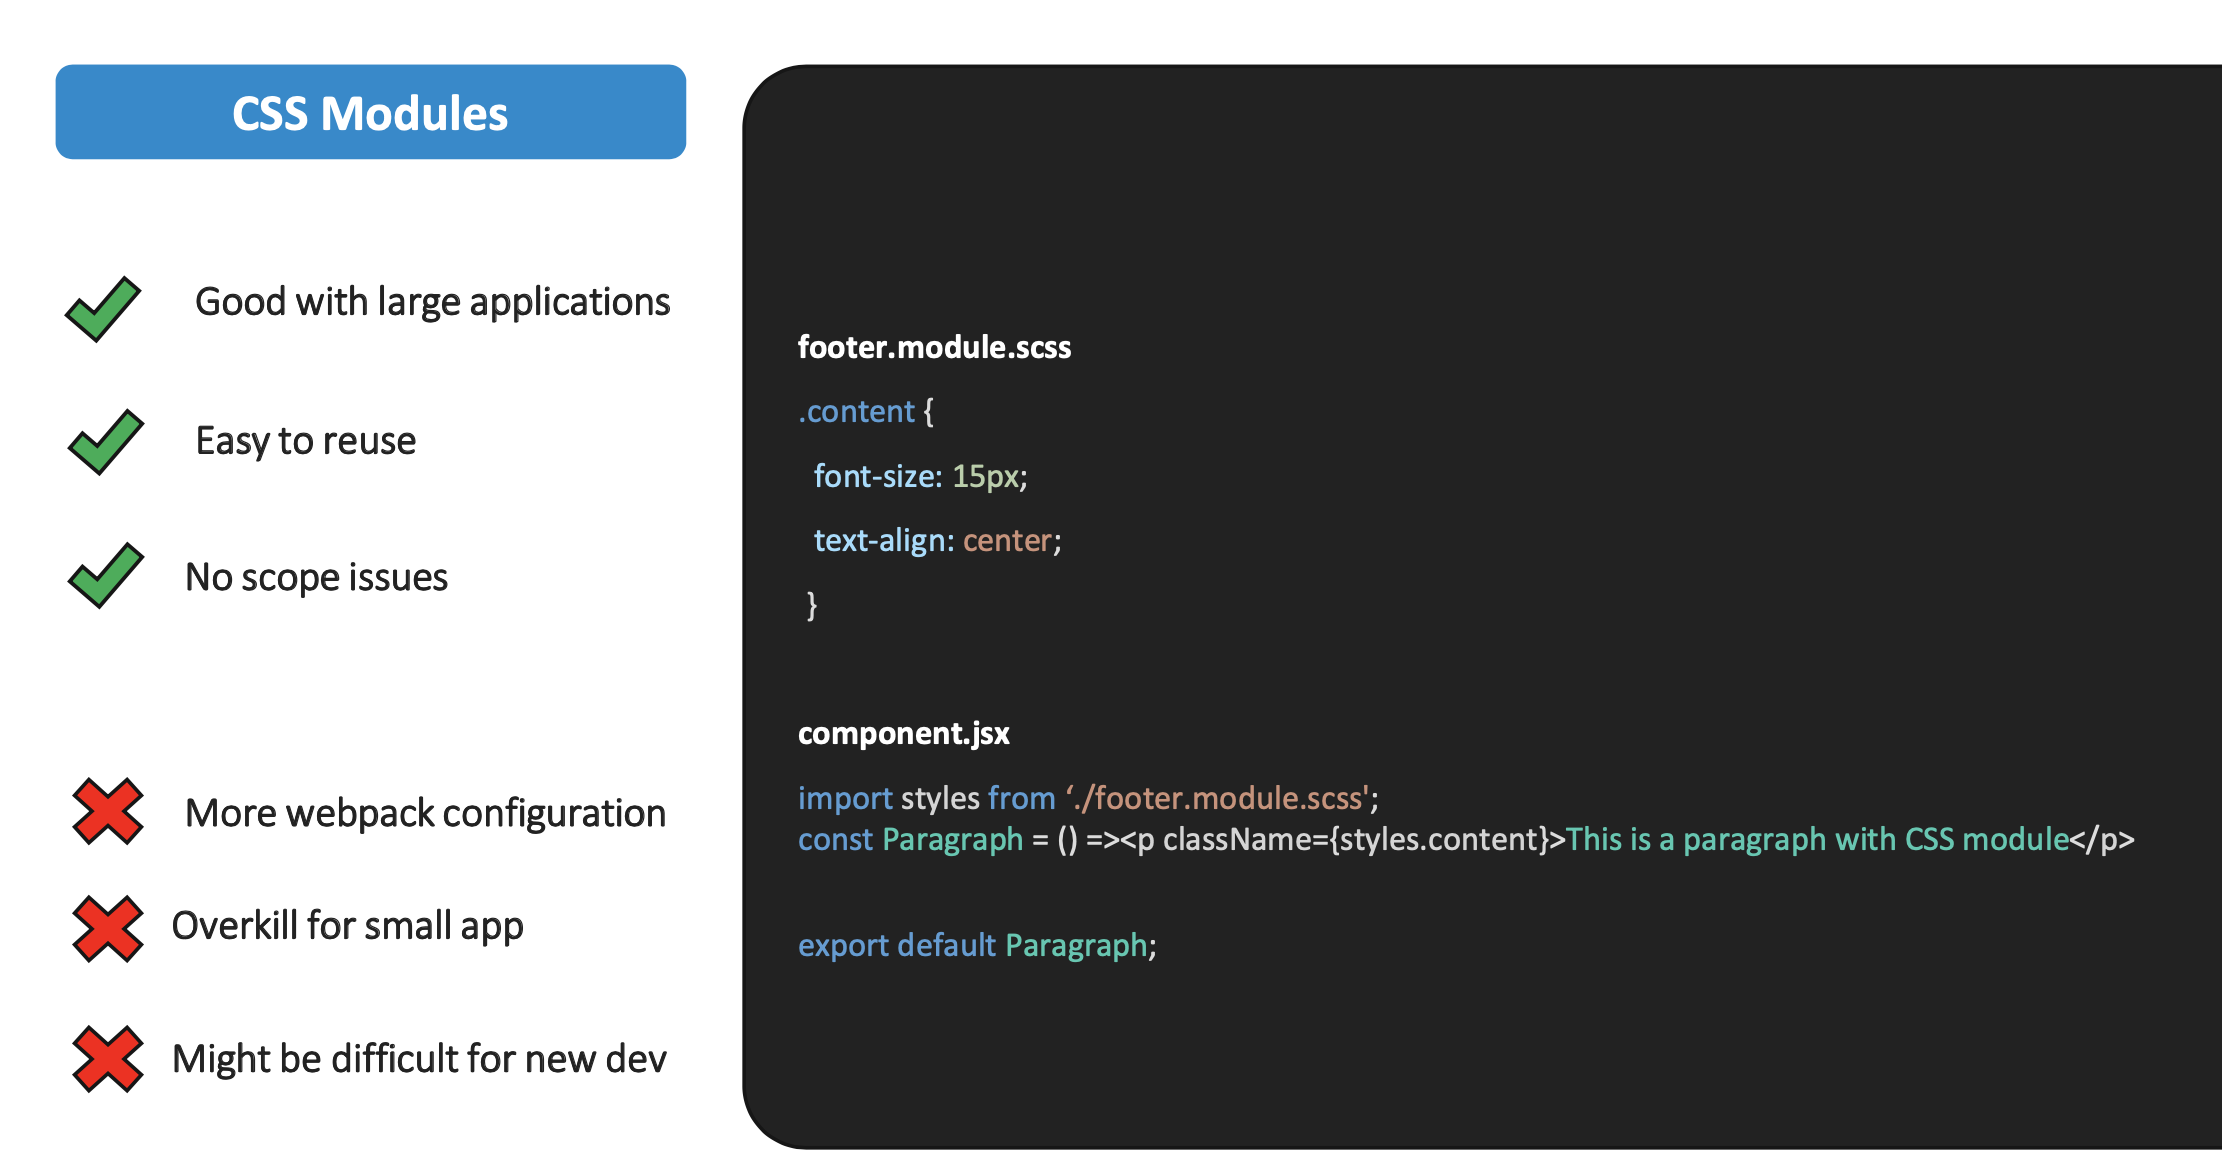Click the component.jsx file name heading

[x=903, y=733]
